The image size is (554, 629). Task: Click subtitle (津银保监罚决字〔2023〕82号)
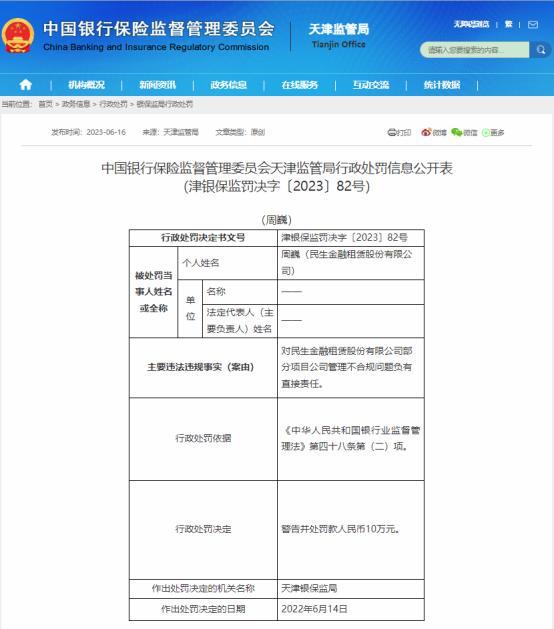pos(277,186)
